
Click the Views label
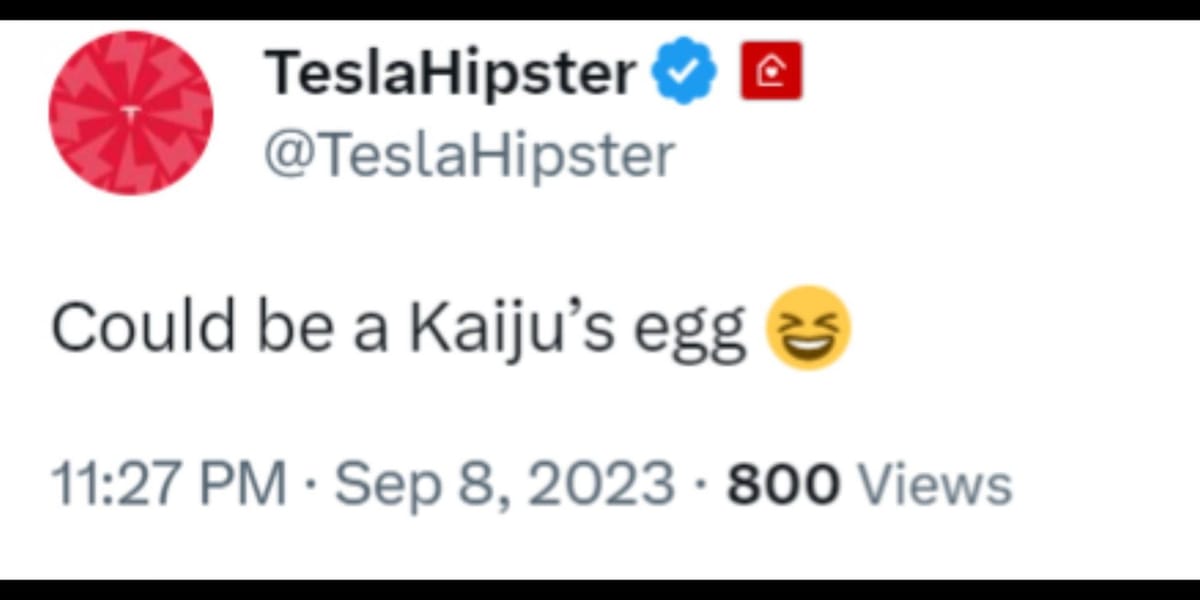tap(937, 485)
